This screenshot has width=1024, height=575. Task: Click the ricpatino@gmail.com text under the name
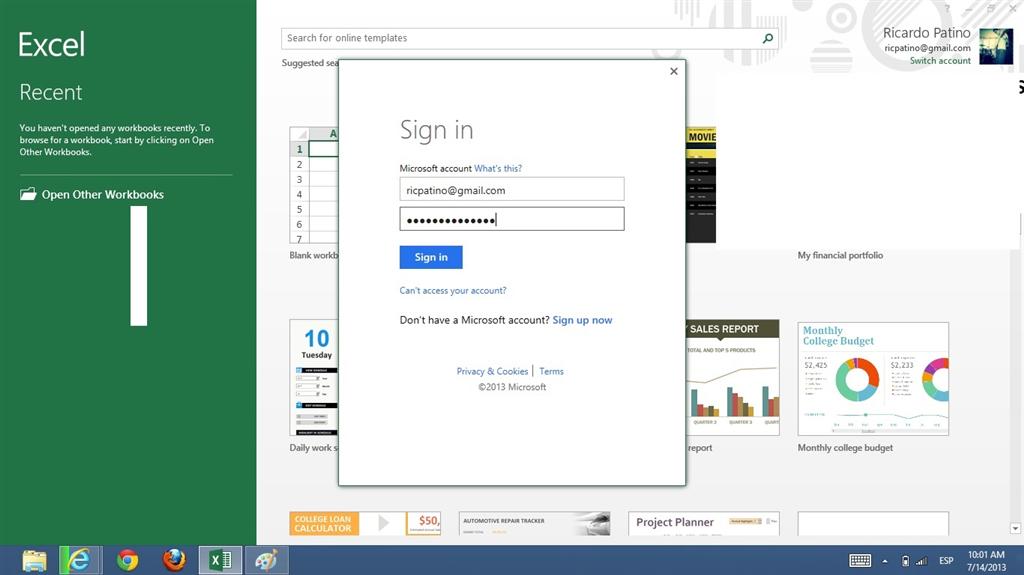pyautogui.click(x=927, y=48)
